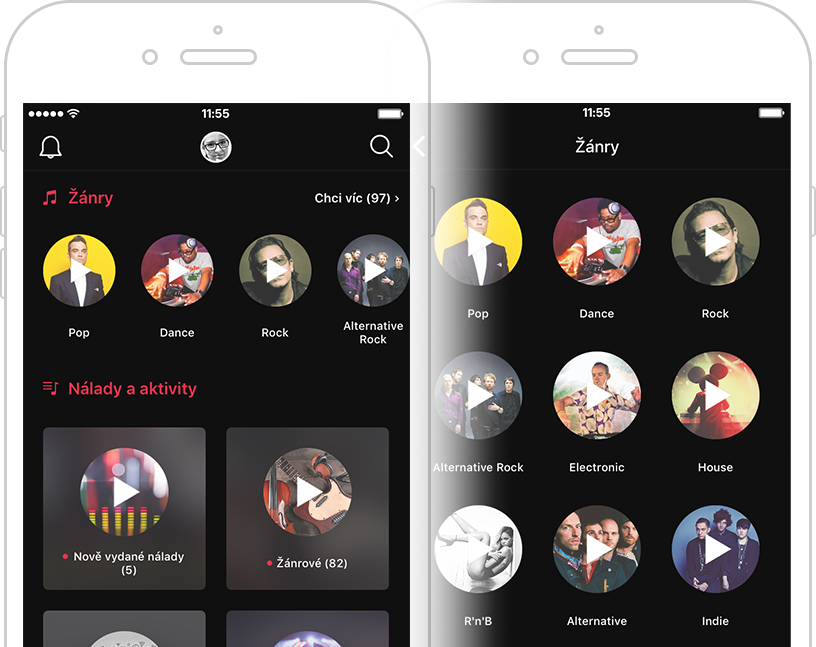Click the Dance label on the left phone
Viewport: 816px width, 647px height.
tap(177, 333)
